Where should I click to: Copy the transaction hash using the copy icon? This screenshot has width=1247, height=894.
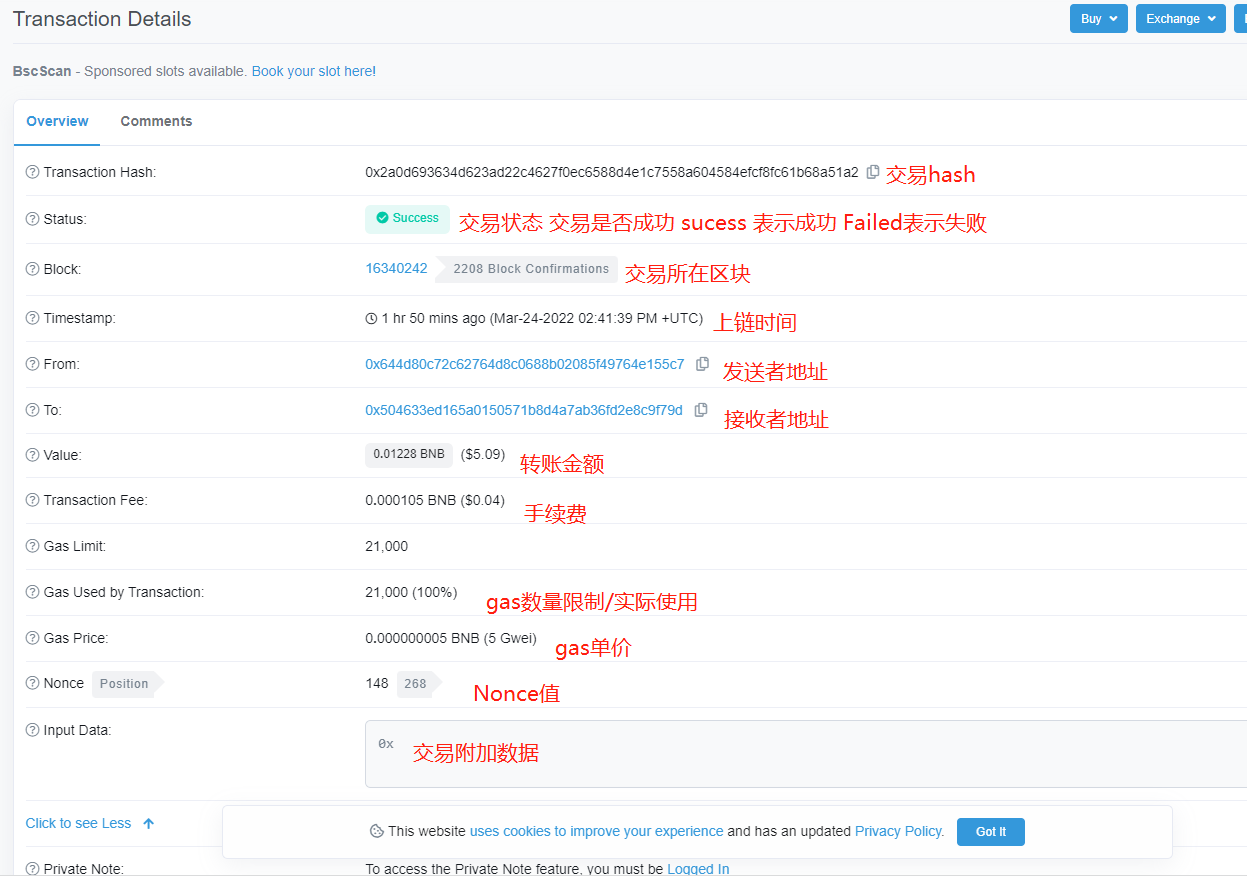(873, 172)
